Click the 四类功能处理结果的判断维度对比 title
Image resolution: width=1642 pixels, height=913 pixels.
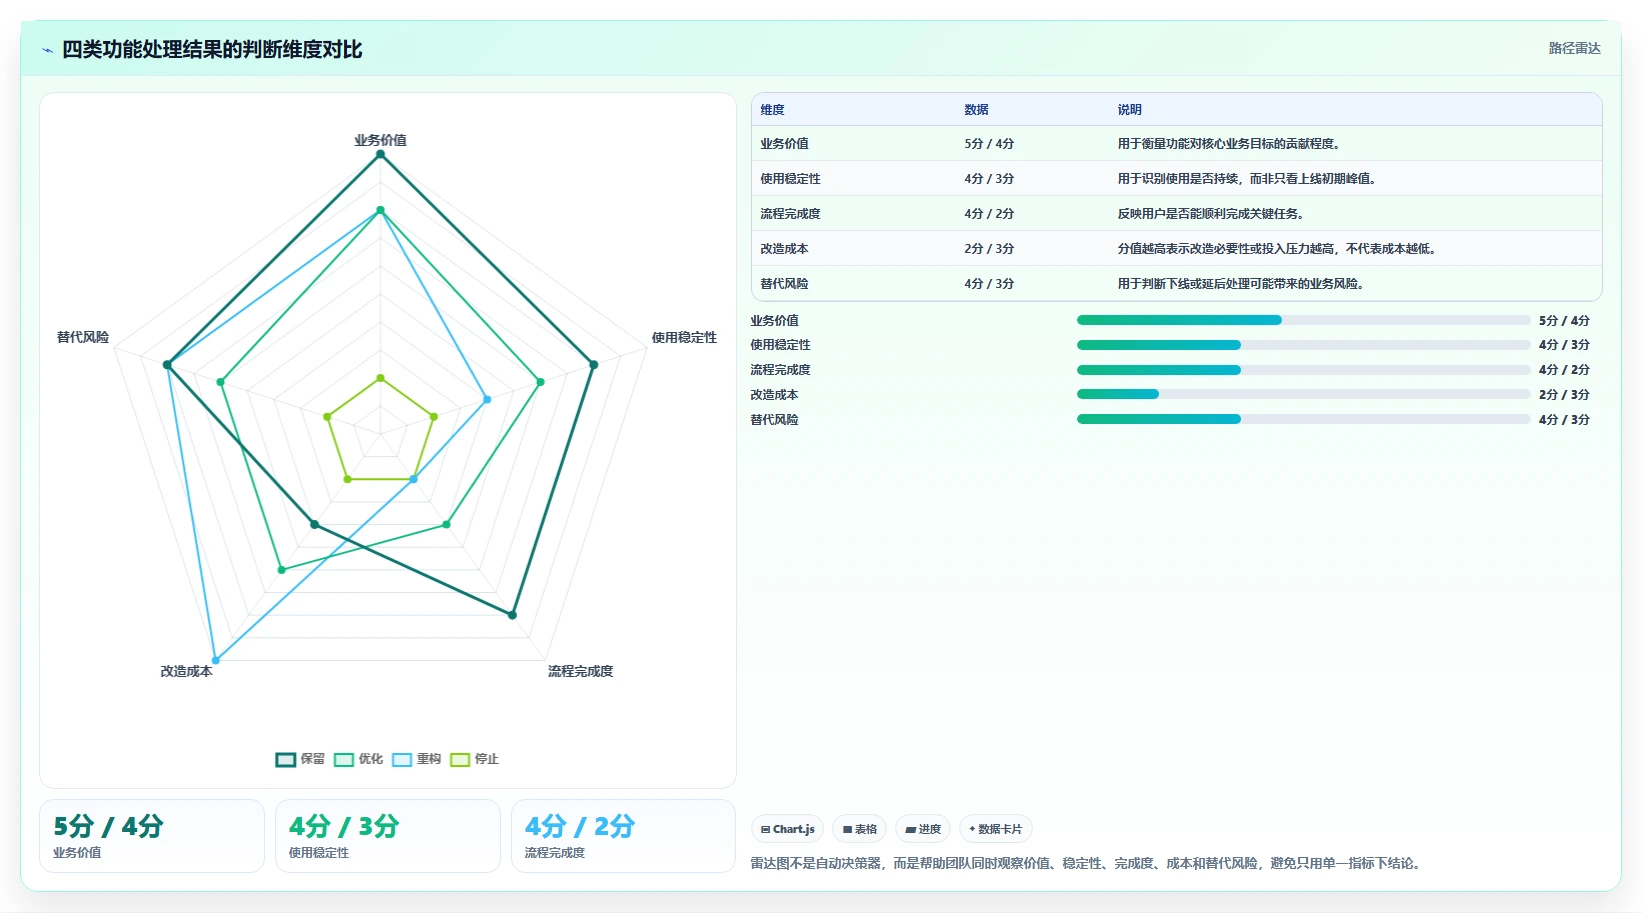pos(212,50)
